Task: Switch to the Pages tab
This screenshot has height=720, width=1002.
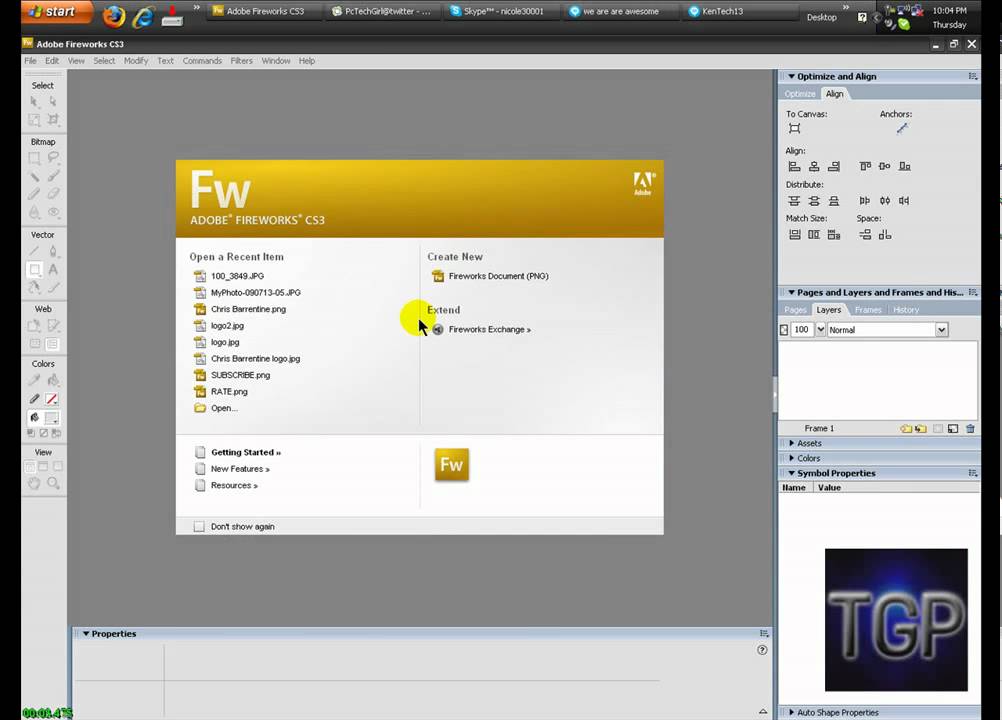Action: (795, 310)
